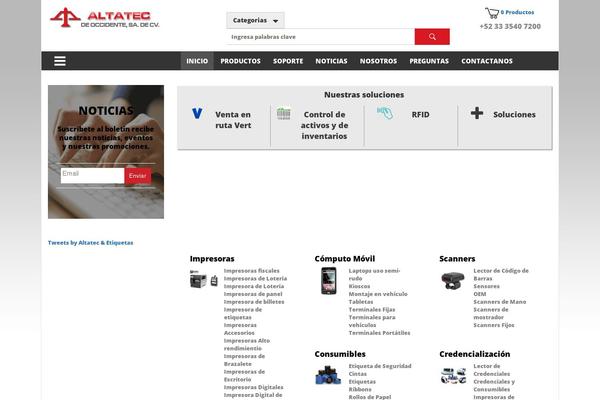This screenshot has height=400, width=600.
Task: Open the Credencialización category heading
Action: coord(474,354)
